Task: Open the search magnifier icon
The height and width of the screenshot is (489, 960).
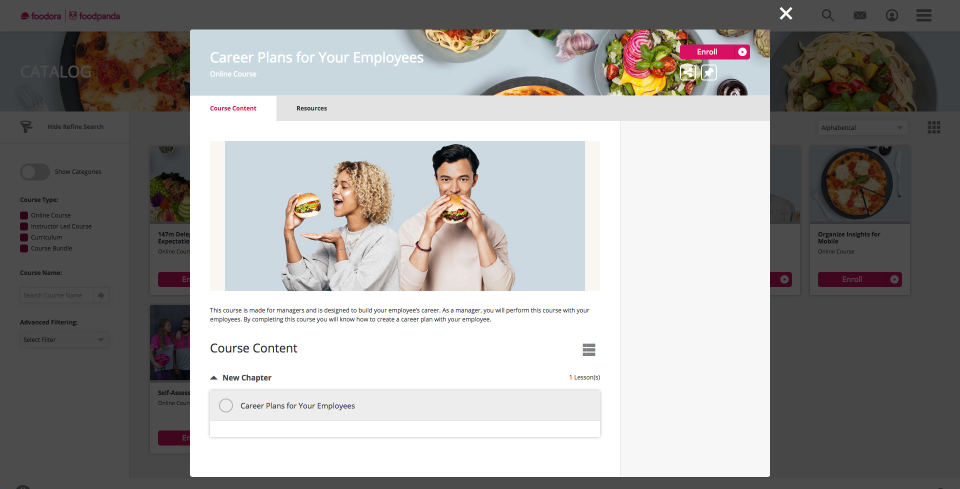Action: click(828, 15)
